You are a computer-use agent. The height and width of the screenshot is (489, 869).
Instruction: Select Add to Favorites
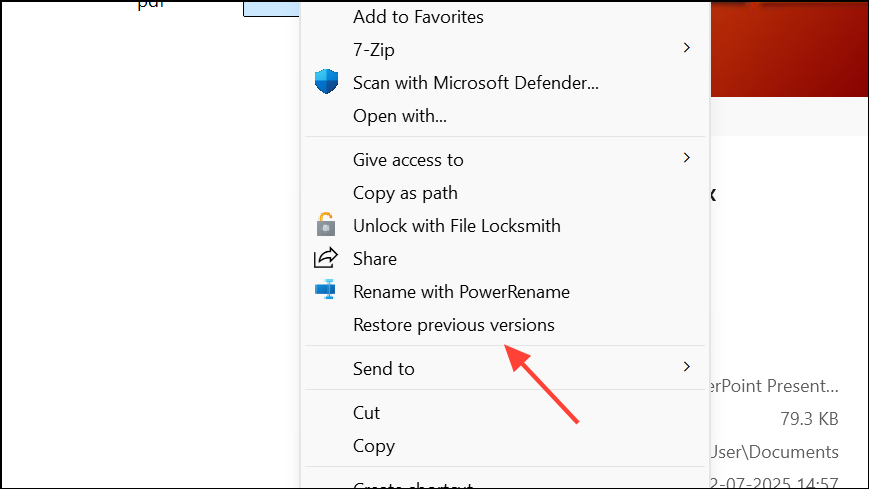tap(418, 17)
